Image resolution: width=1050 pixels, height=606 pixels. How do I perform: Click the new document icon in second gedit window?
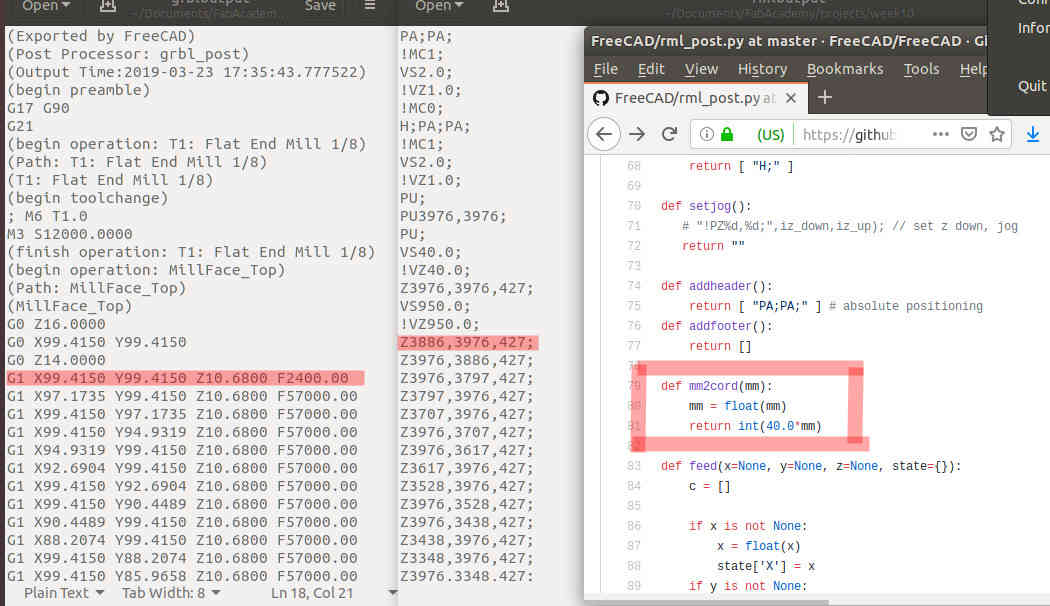(x=501, y=6)
